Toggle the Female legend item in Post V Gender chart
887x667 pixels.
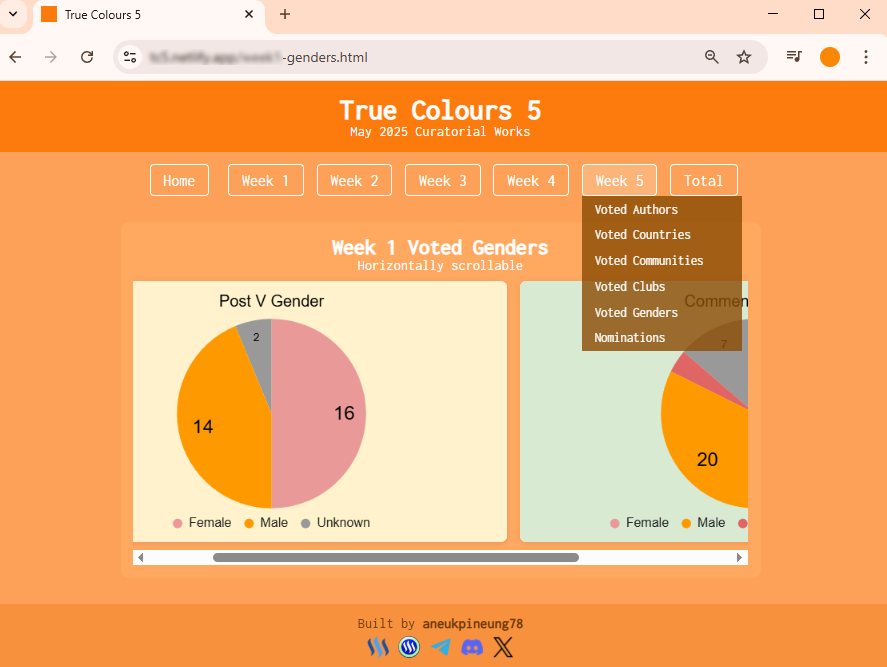(x=202, y=523)
